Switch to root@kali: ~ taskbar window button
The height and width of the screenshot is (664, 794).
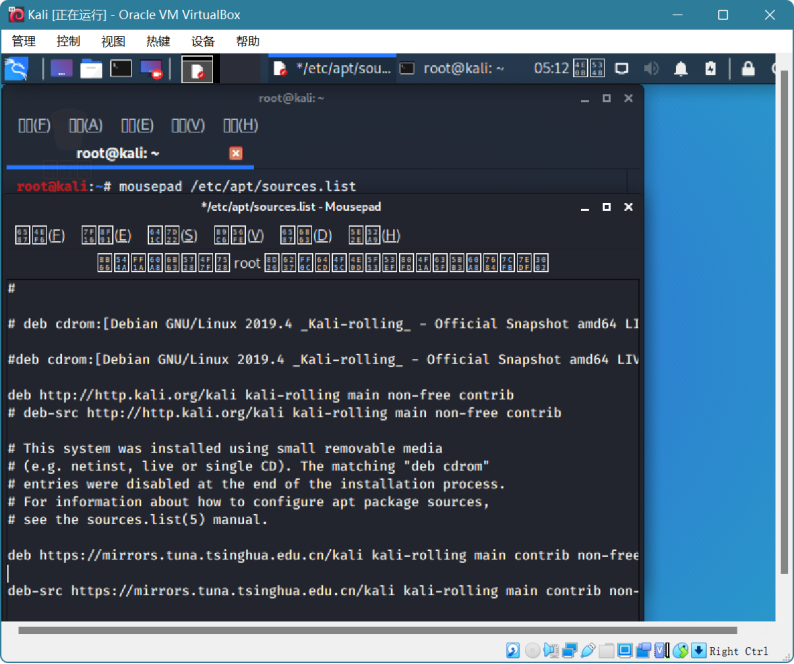(x=451, y=68)
